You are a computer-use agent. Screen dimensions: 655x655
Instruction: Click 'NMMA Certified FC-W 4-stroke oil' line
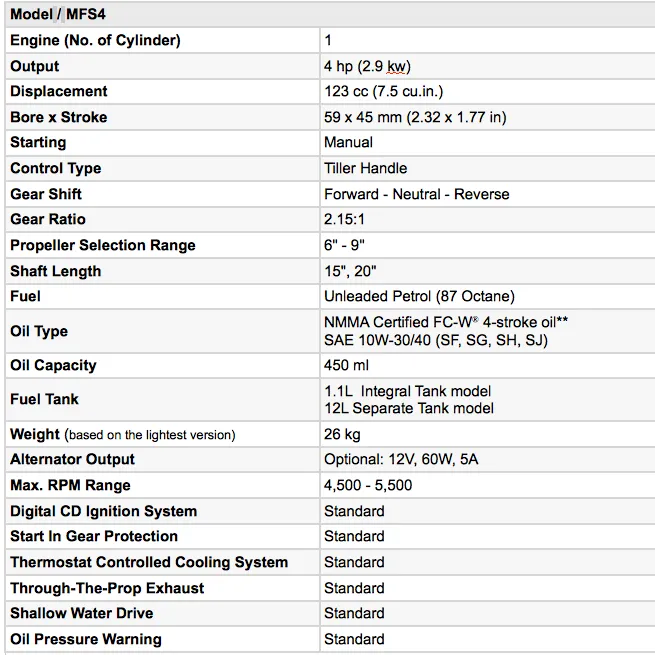tap(446, 322)
